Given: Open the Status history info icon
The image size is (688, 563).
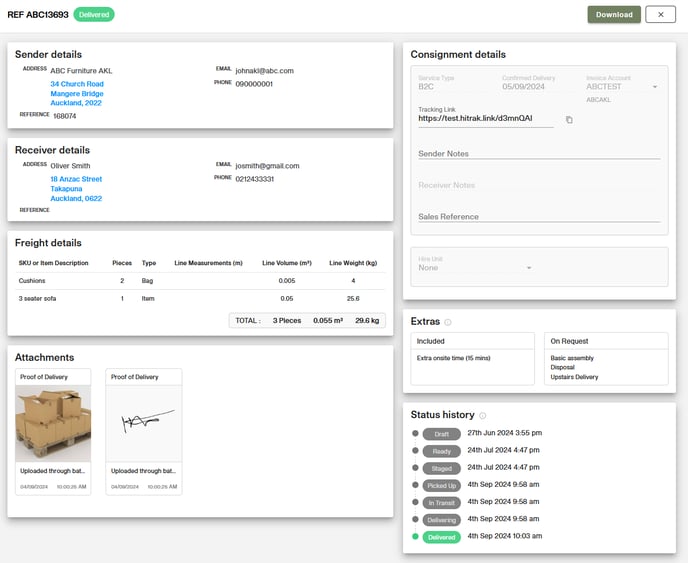Looking at the screenshot, I should click(482, 415).
